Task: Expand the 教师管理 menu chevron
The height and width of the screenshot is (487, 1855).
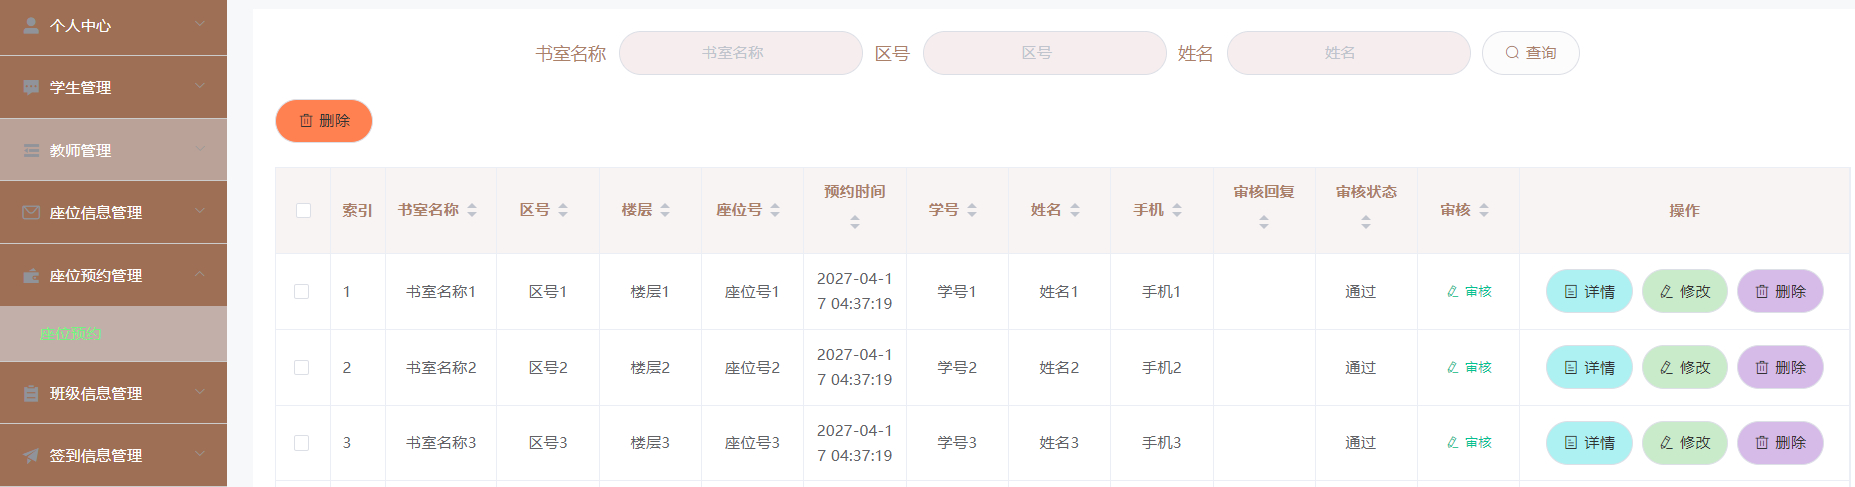Action: pos(200,149)
